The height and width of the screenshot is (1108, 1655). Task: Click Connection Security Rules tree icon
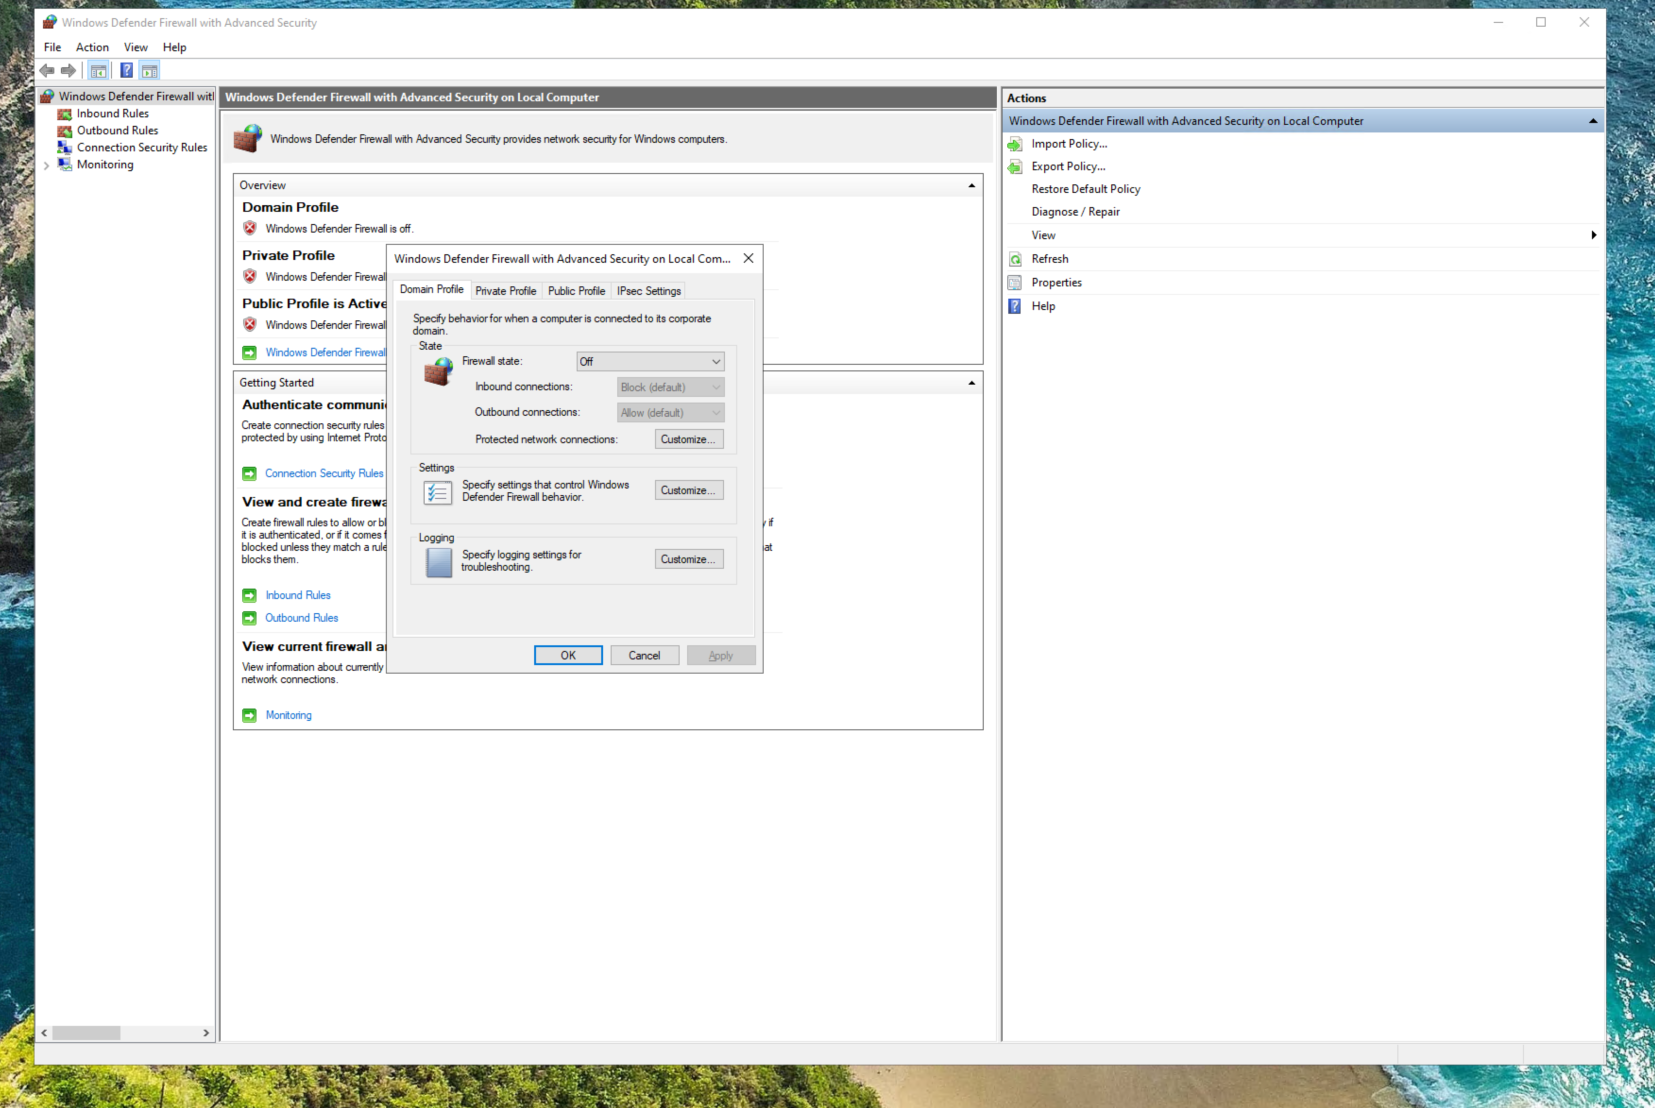coord(65,148)
